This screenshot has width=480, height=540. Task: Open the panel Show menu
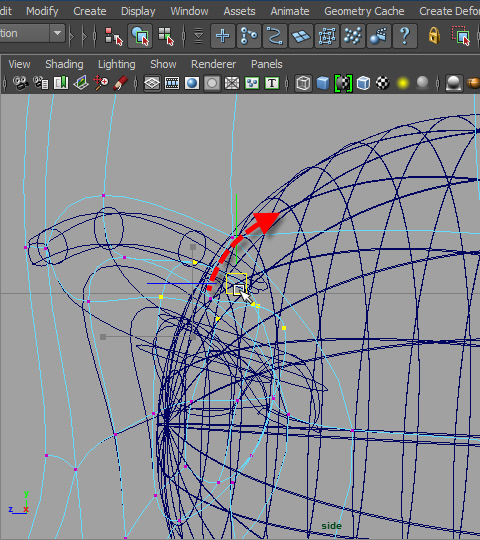163,64
